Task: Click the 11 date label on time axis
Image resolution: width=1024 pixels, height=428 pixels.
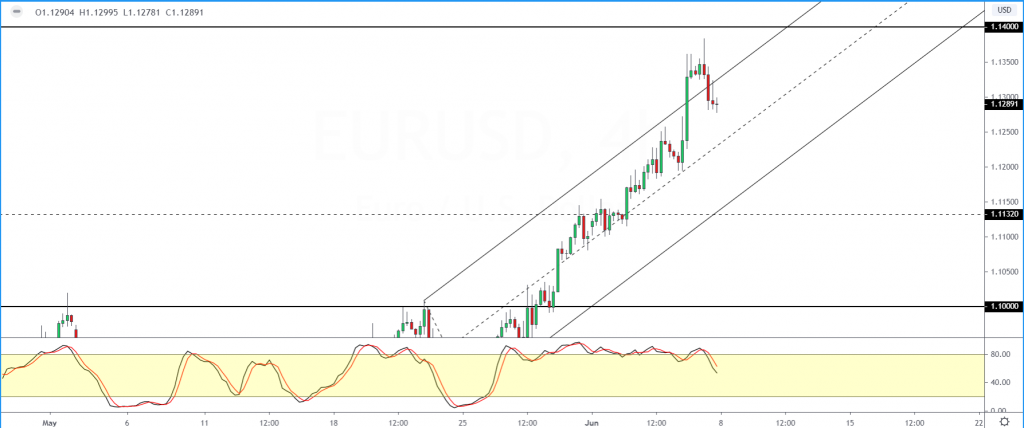Action: click(204, 422)
